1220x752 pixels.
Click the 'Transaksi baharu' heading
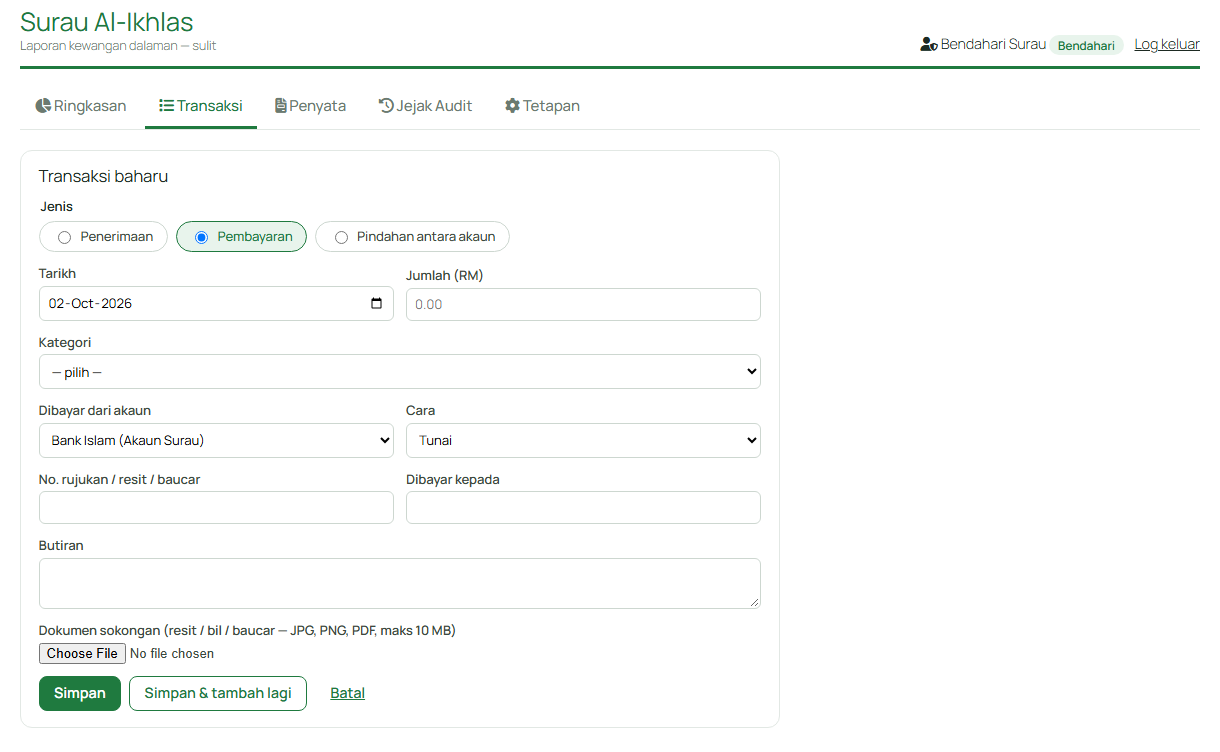point(103,176)
